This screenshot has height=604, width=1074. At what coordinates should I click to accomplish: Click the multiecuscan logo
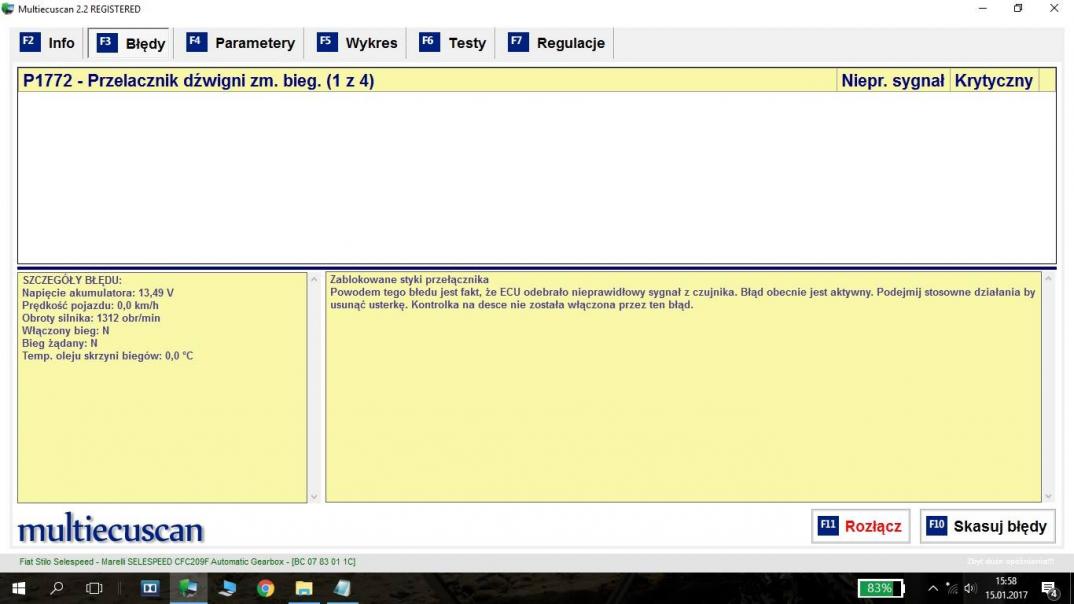(110, 529)
